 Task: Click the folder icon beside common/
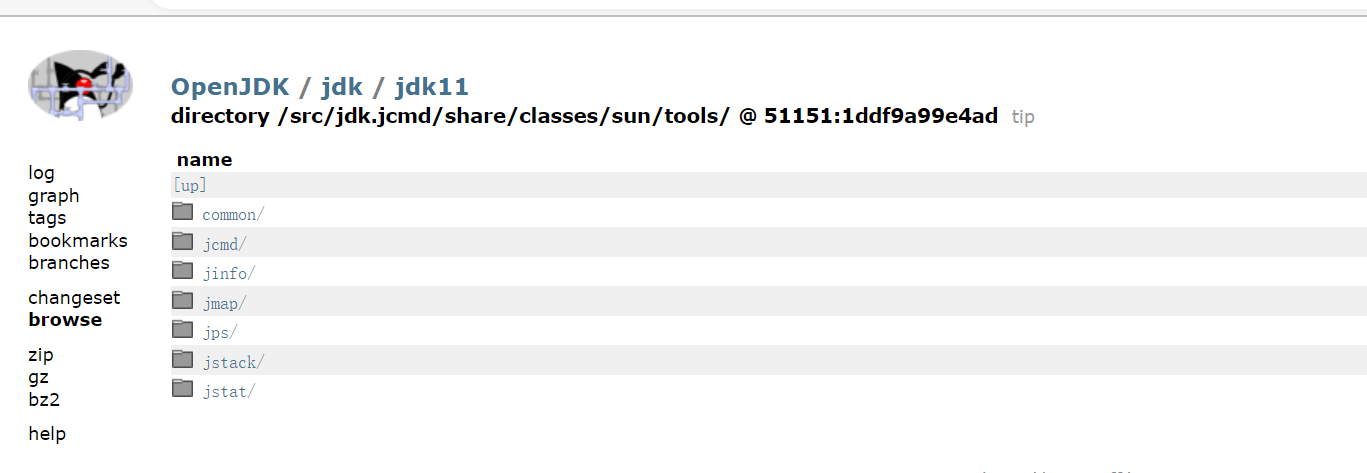tap(182, 212)
